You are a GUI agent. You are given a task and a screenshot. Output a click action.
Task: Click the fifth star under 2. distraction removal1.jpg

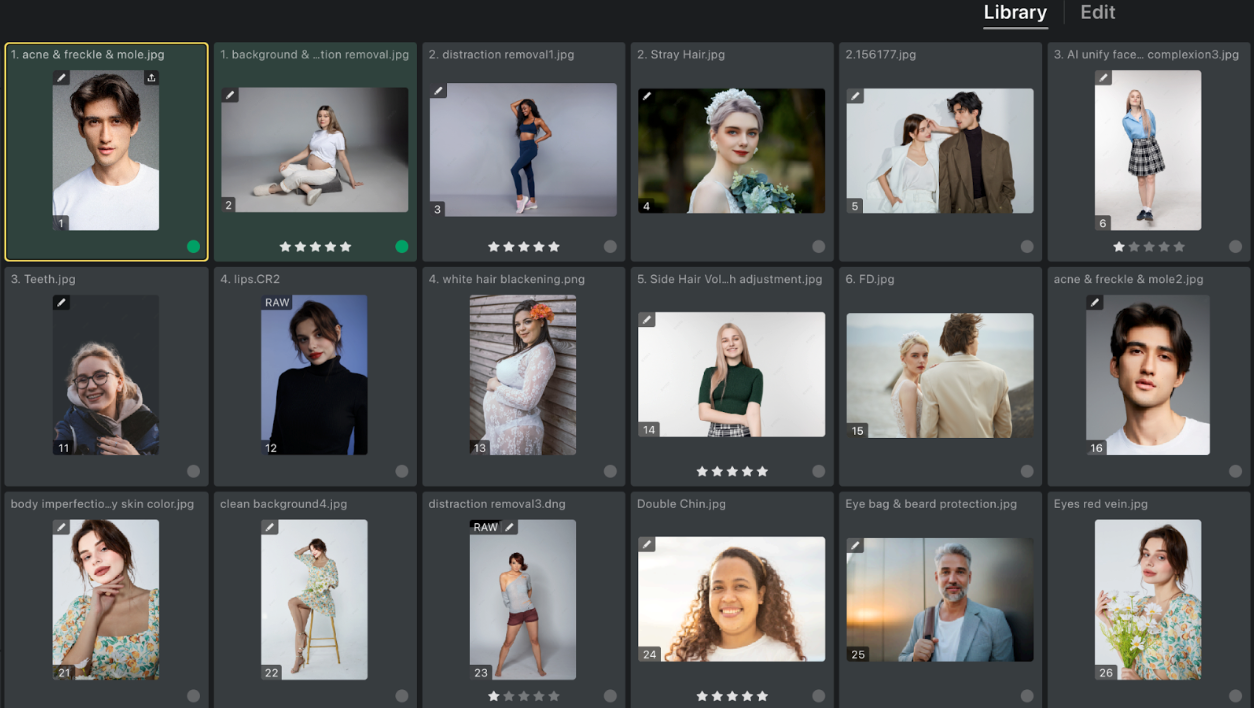555,245
